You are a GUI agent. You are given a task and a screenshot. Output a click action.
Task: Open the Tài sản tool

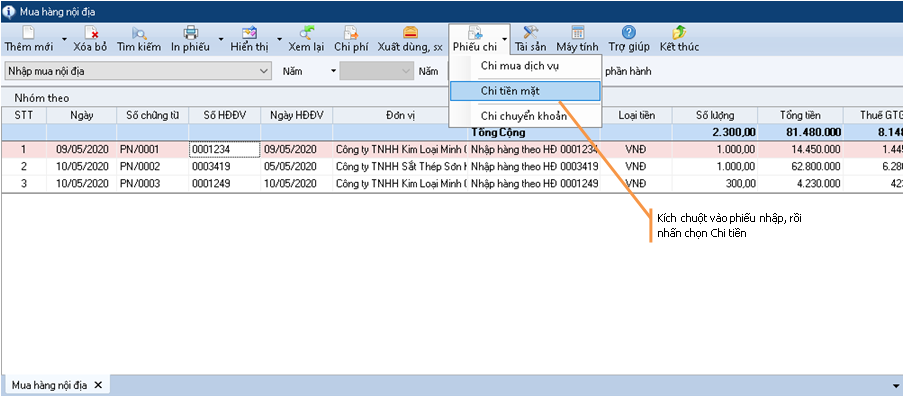coord(530,33)
